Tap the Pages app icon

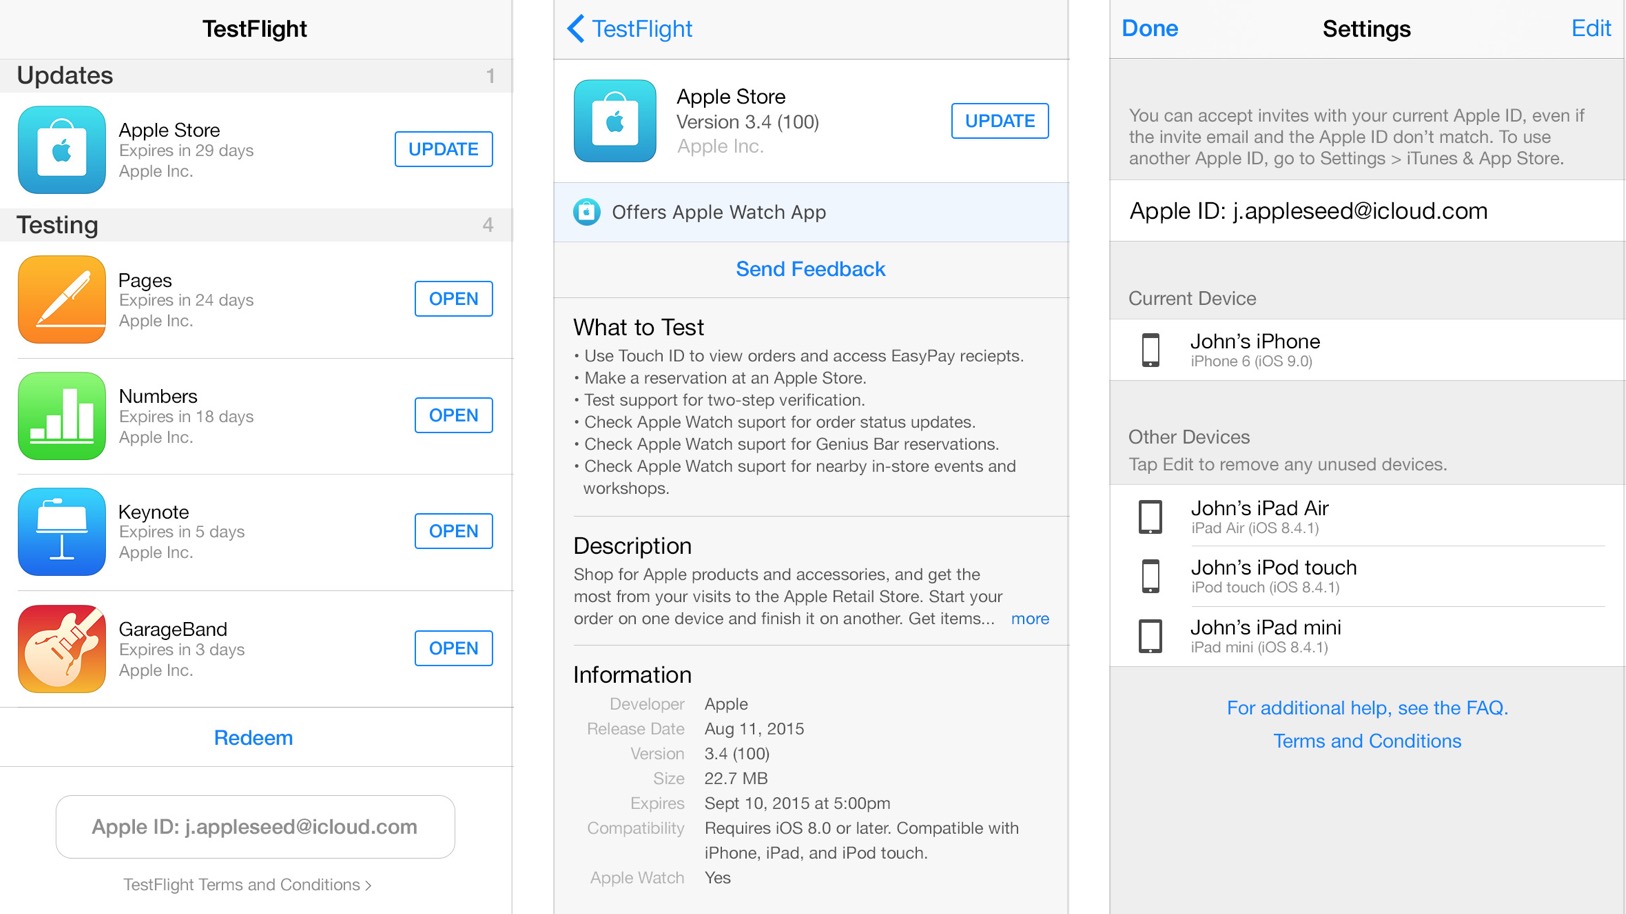[x=62, y=299]
